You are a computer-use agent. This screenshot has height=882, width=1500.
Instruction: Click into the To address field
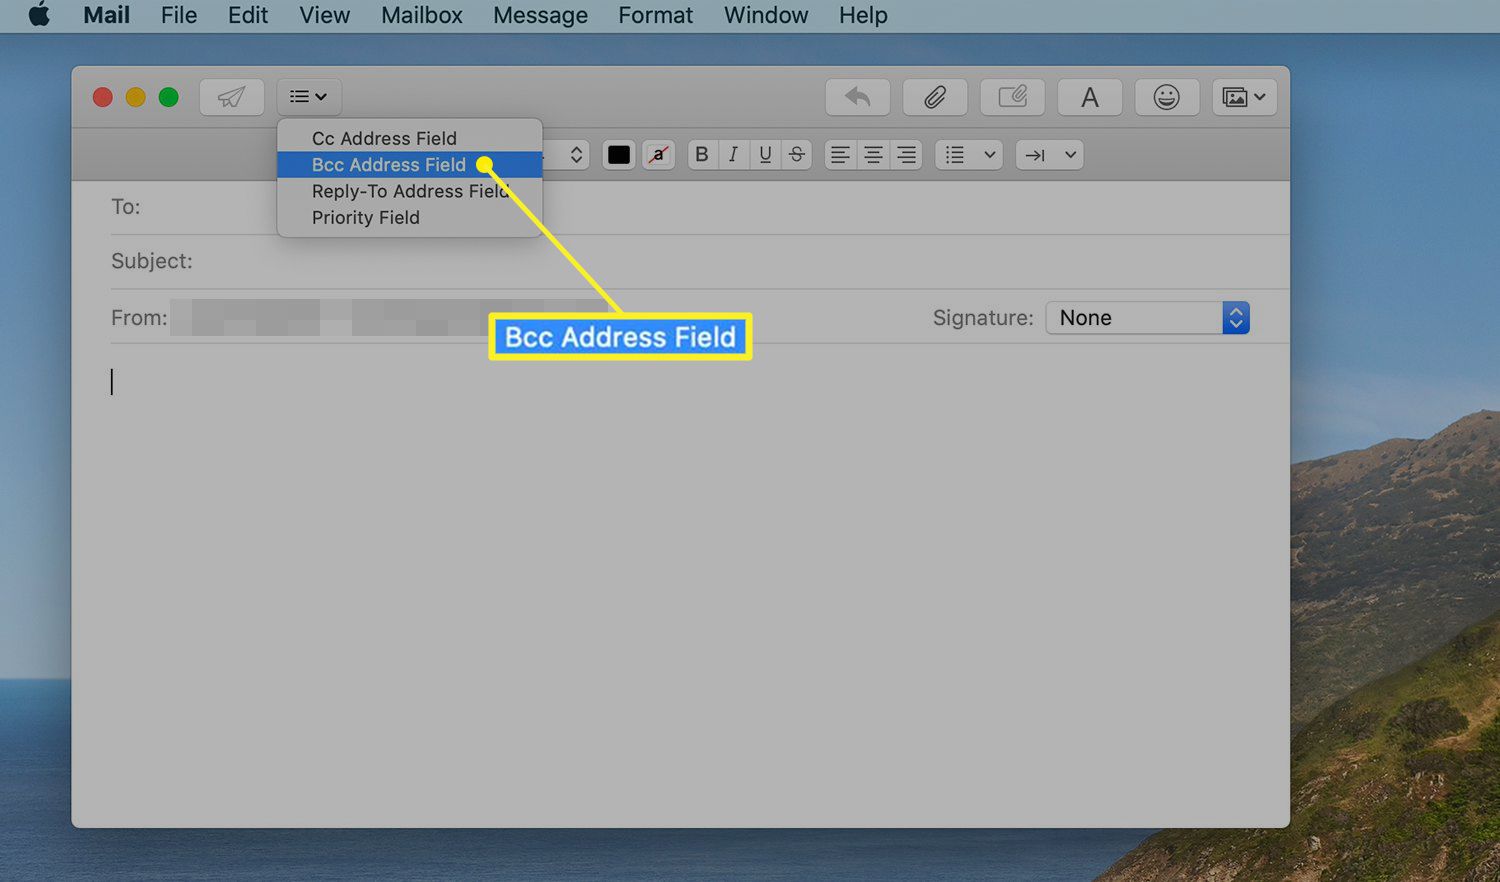tap(700, 207)
